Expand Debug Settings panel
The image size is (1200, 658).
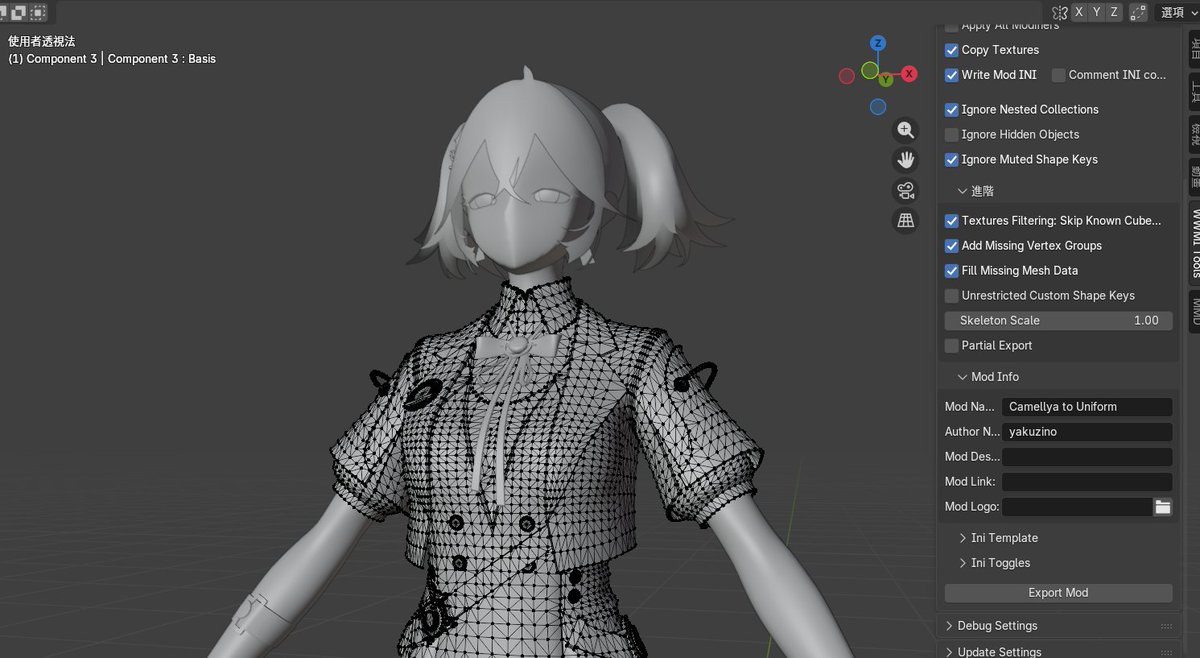click(990, 626)
